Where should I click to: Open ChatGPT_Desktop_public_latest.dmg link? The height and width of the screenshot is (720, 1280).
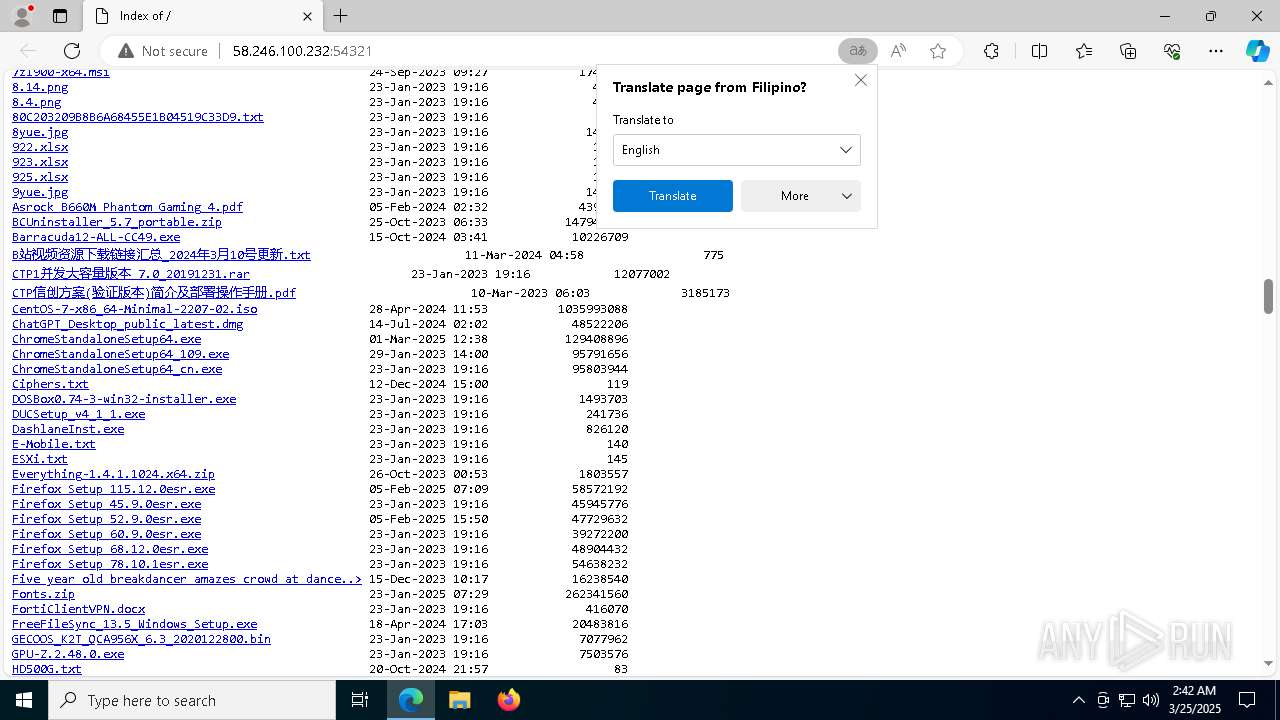(x=127, y=324)
